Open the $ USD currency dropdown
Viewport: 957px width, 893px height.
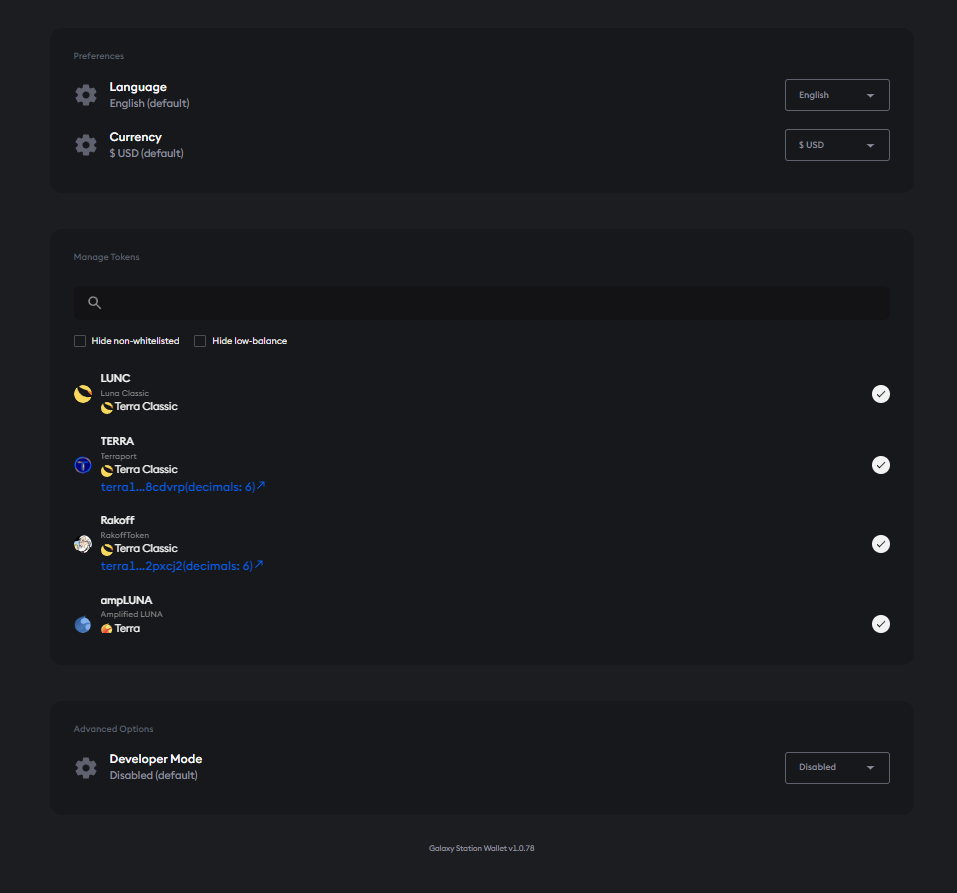(x=837, y=145)
